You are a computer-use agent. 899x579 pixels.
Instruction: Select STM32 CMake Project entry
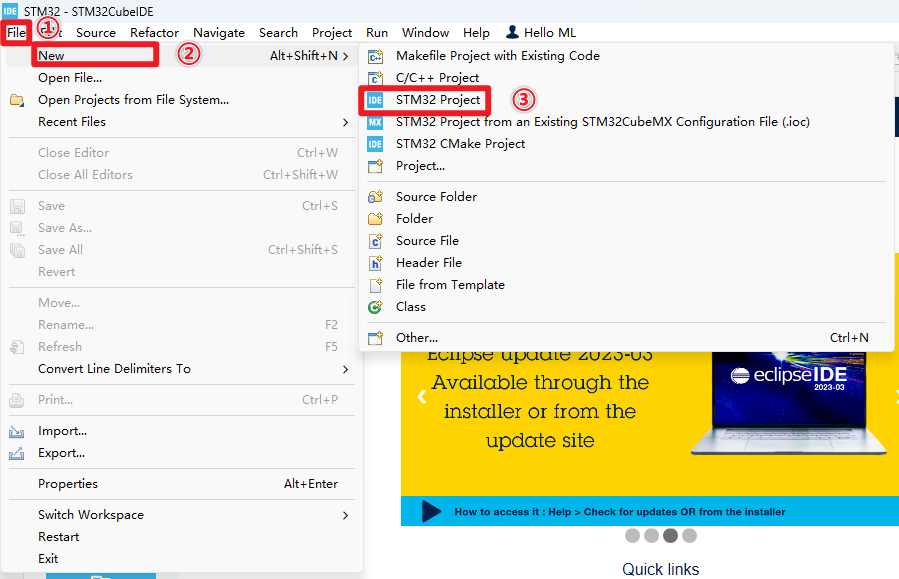[625, 143]
